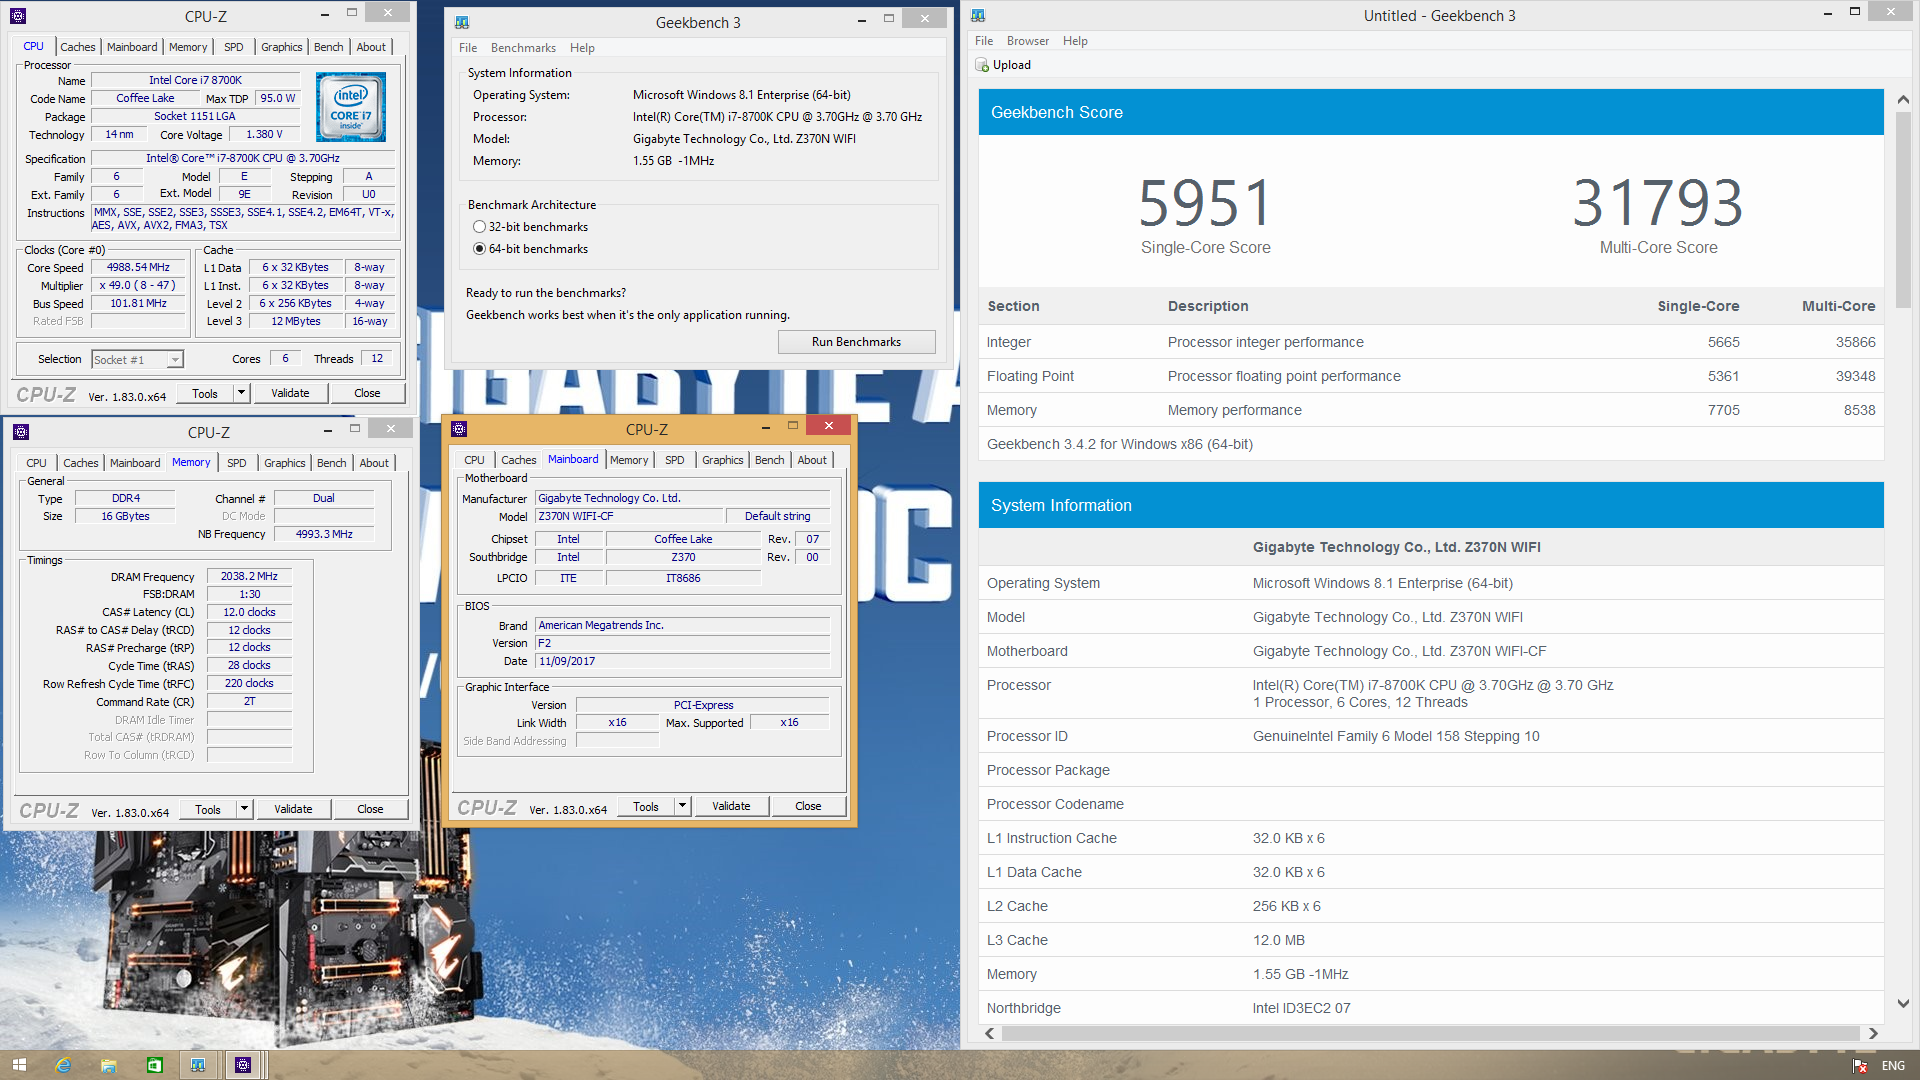The image size is (1920, 1080).
Task: Click the horizontal scrollbar in Geekbench results
Action: 1430,1034
